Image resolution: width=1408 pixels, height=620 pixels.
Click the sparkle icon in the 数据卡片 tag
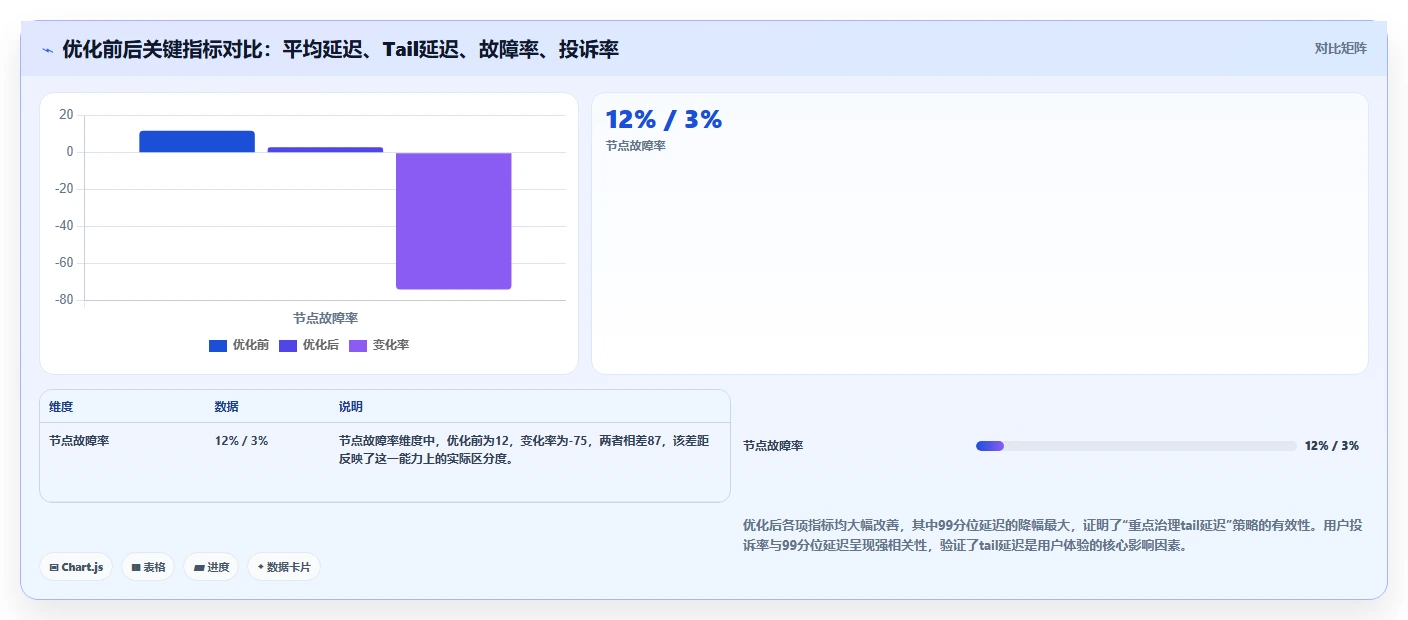click(x=261, y=567)
